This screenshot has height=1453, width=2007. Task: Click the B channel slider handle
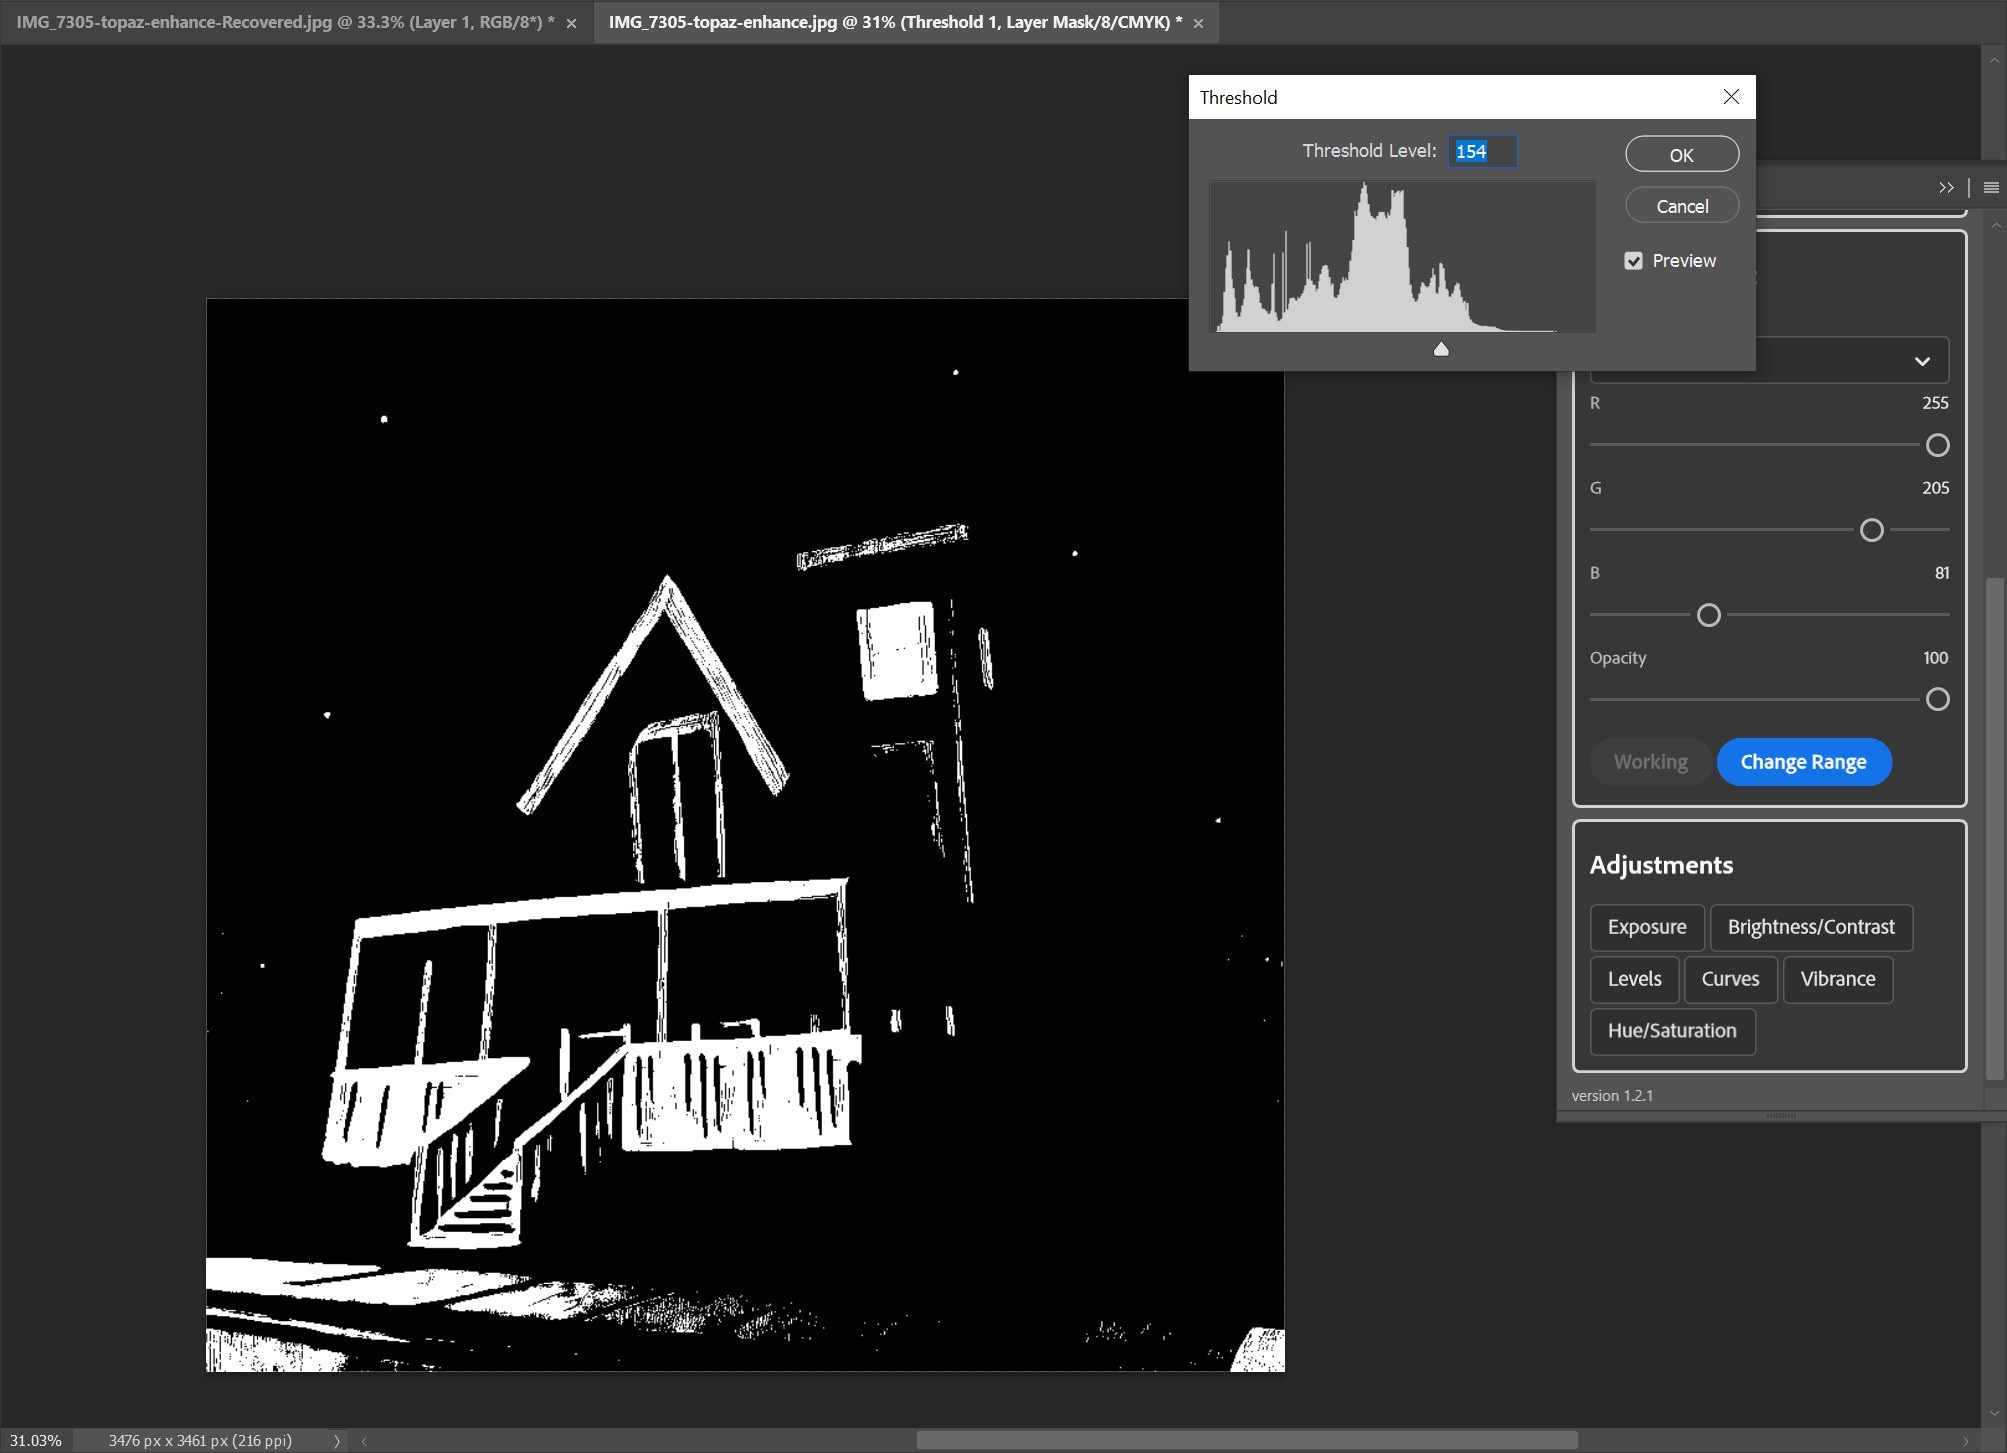pos(1709,615)
